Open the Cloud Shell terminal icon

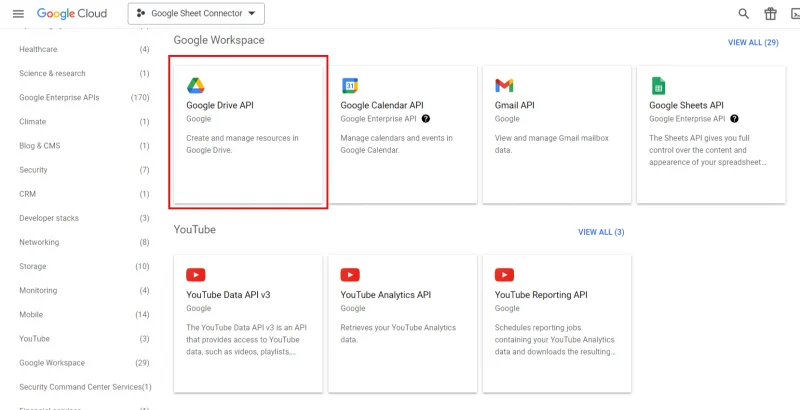coord(794,14)
